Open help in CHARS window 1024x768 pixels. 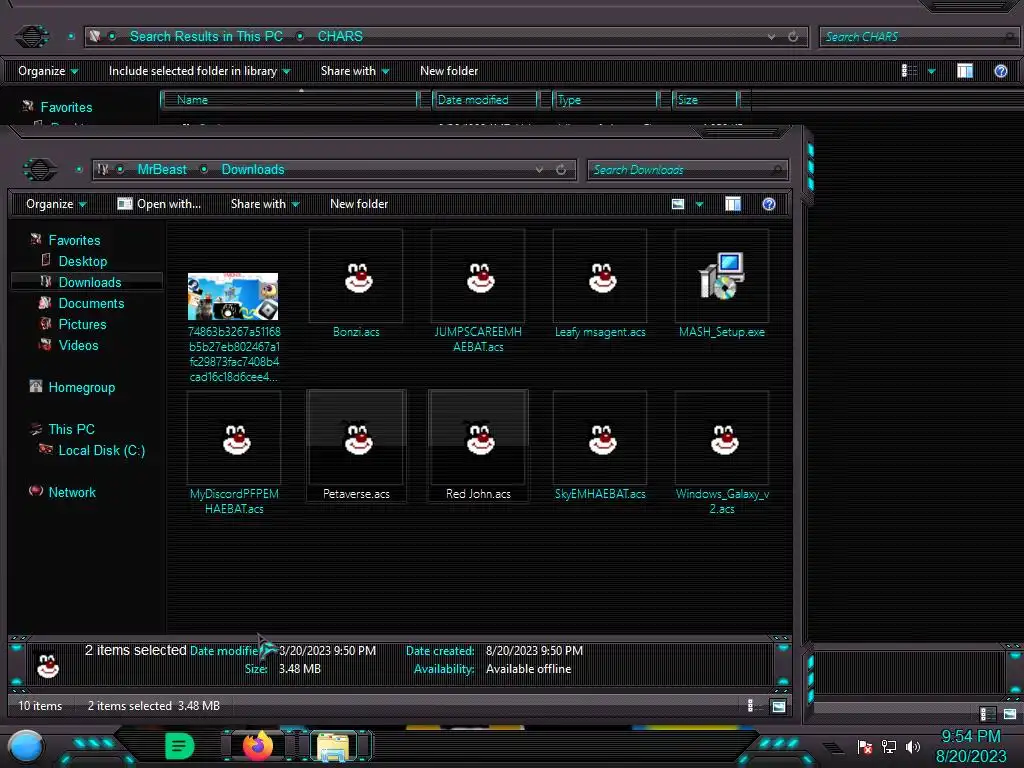(1000, 71)
